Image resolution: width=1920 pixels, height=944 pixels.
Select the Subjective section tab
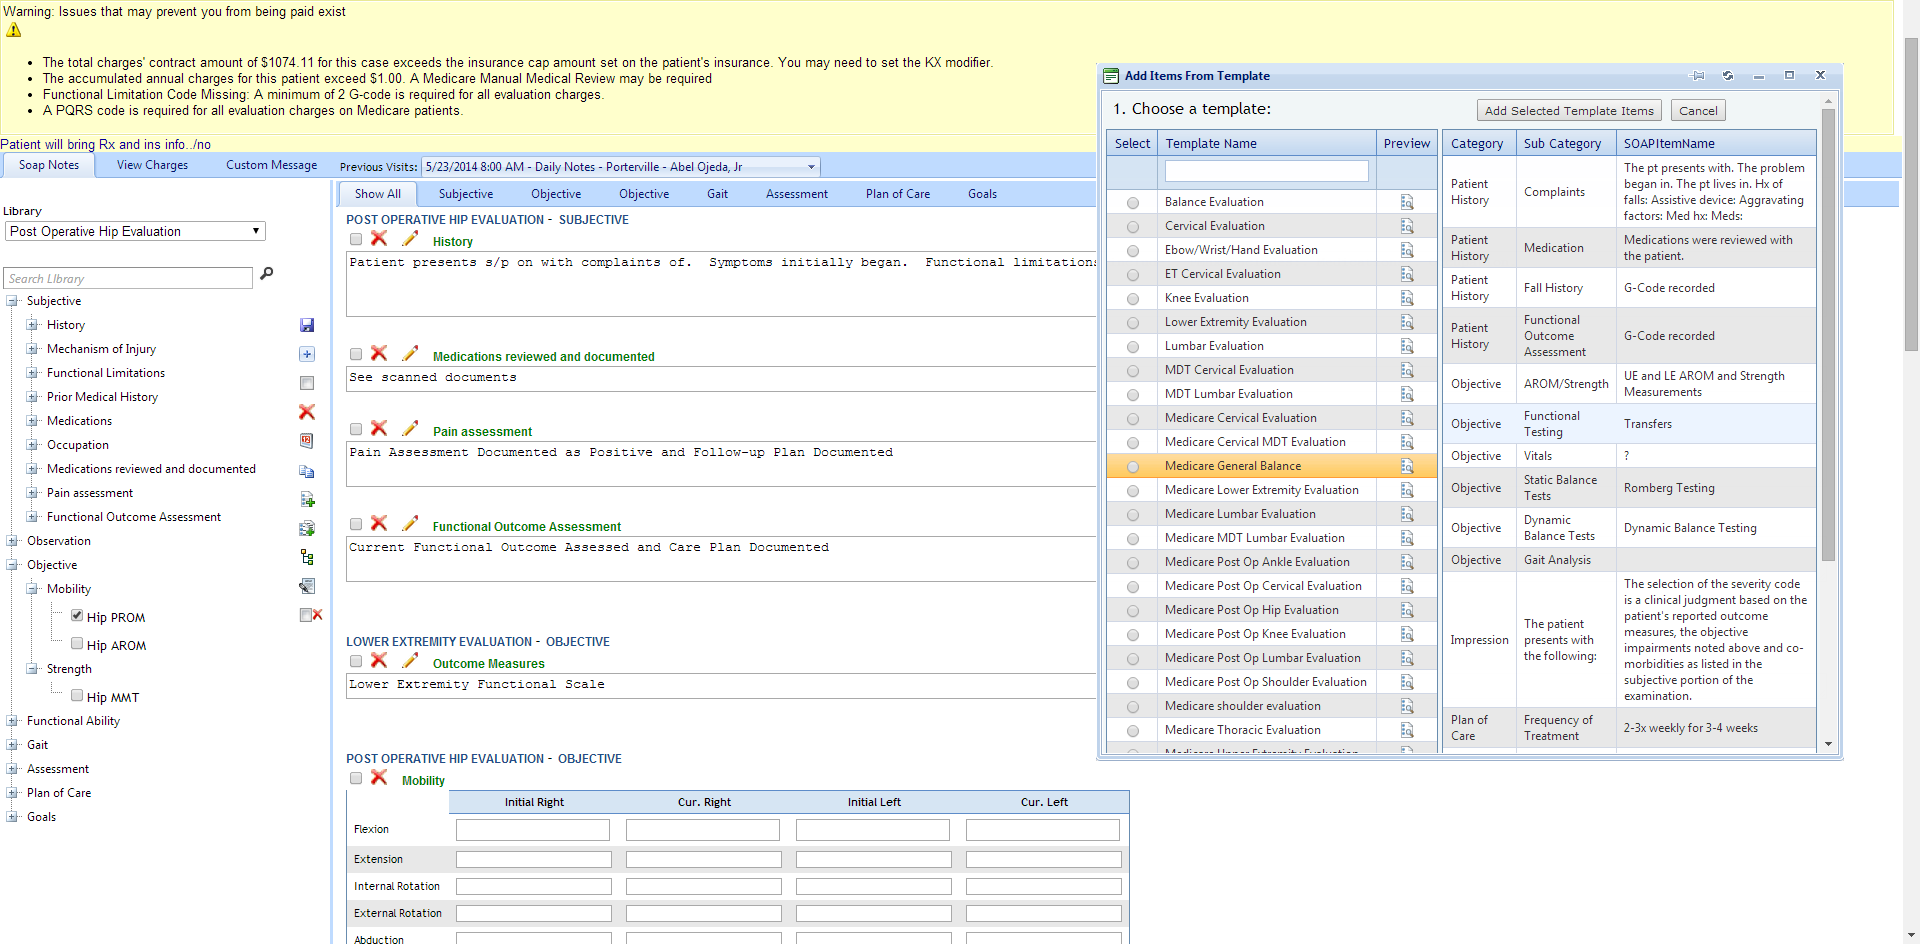point(466,194)
